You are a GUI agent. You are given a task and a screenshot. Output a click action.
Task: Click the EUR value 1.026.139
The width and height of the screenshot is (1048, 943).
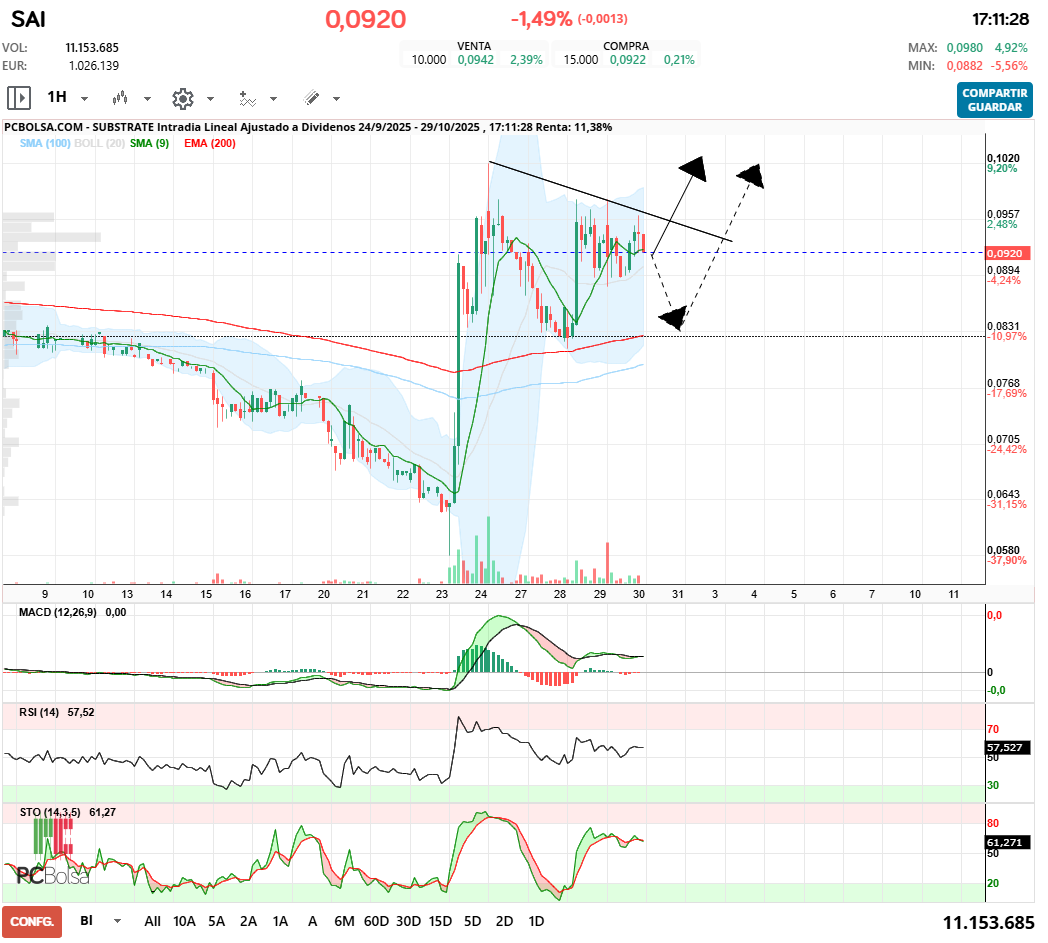[94, 65]
